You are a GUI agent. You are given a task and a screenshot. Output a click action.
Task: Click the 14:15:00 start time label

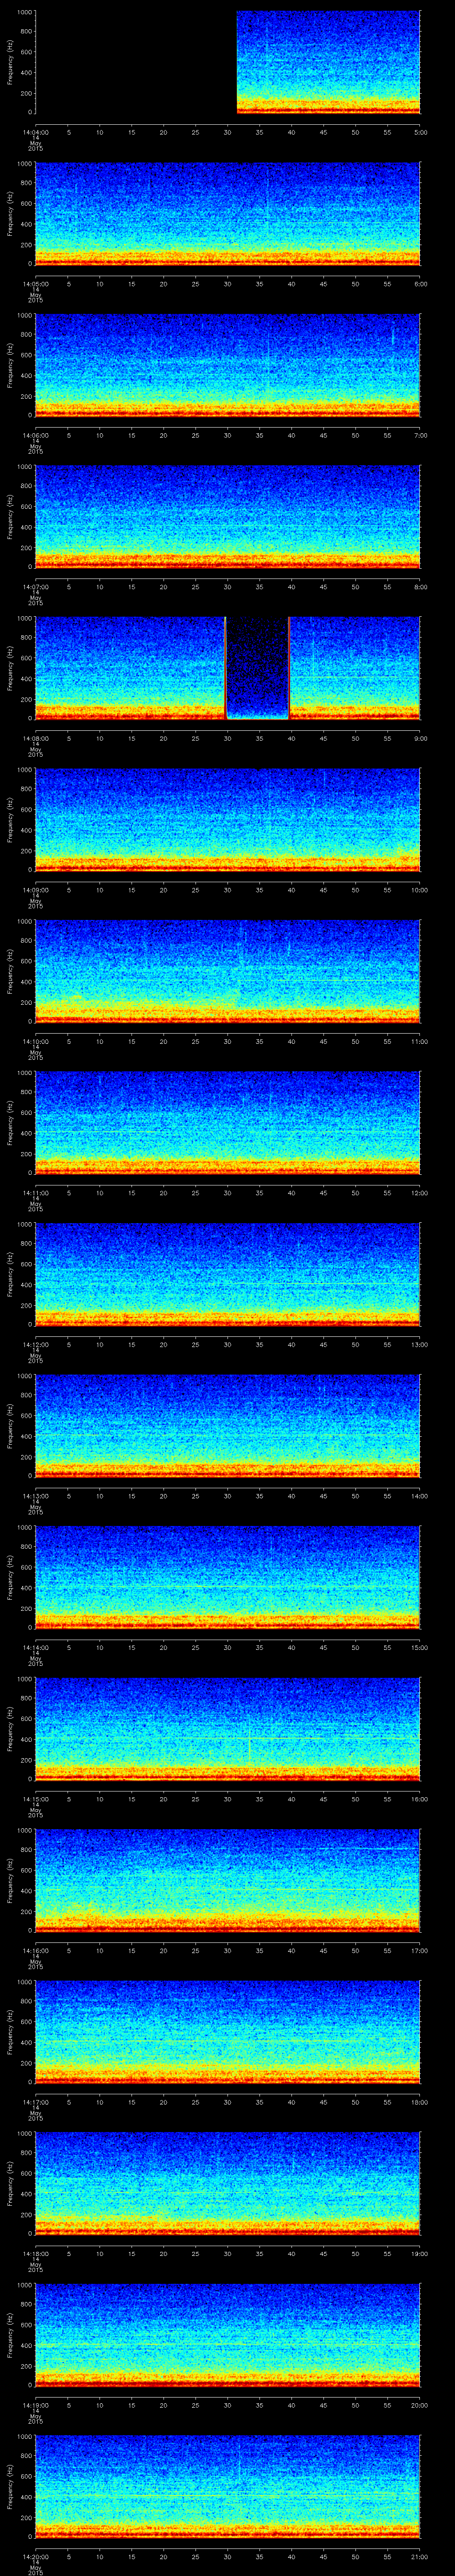click(x=35, y=1799)
